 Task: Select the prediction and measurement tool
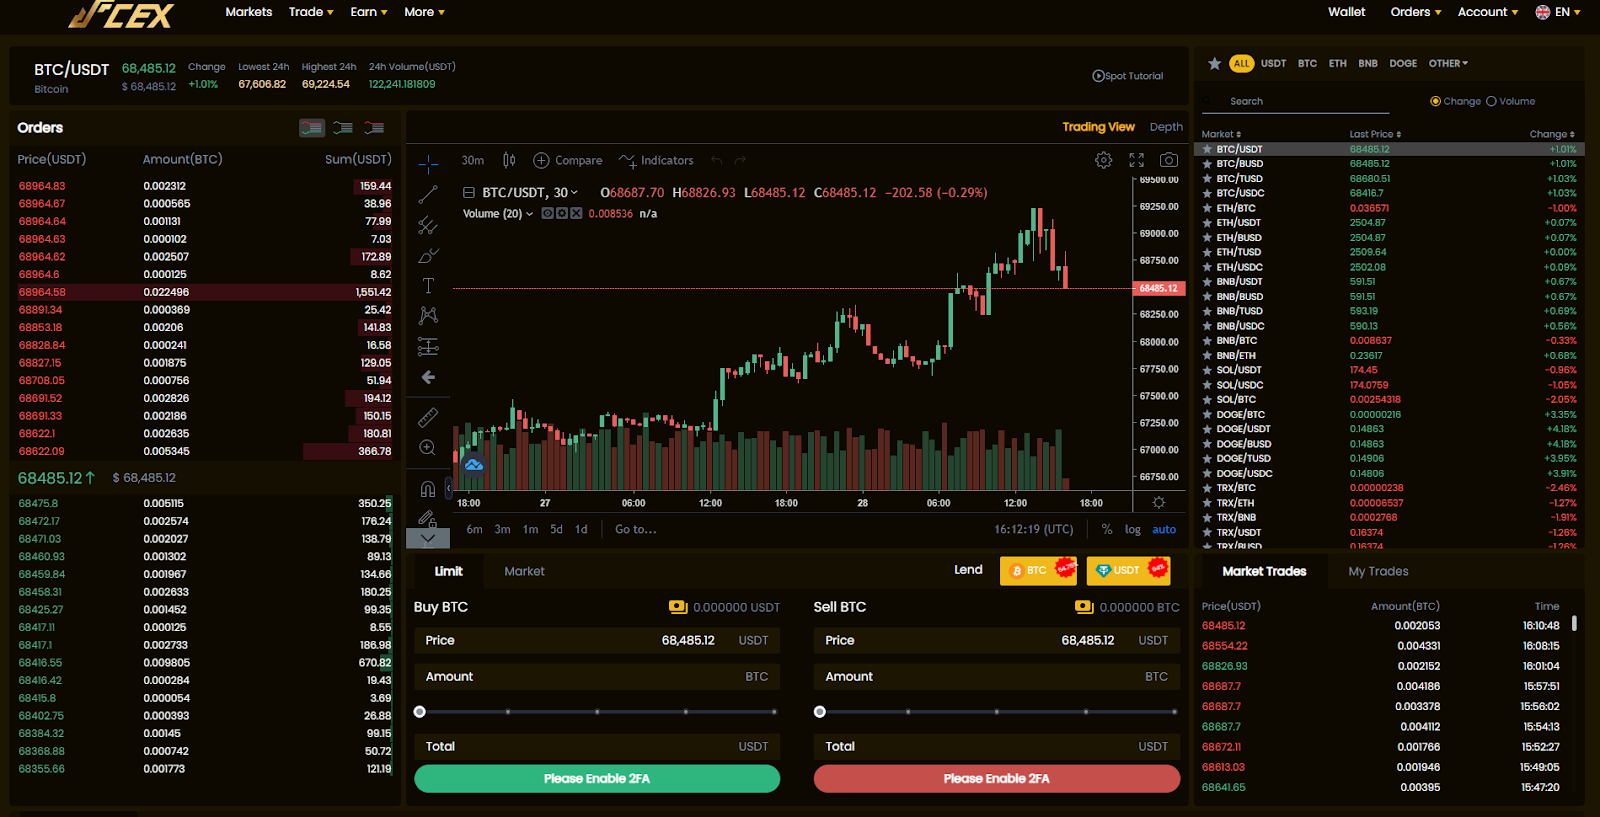point(428,347)
